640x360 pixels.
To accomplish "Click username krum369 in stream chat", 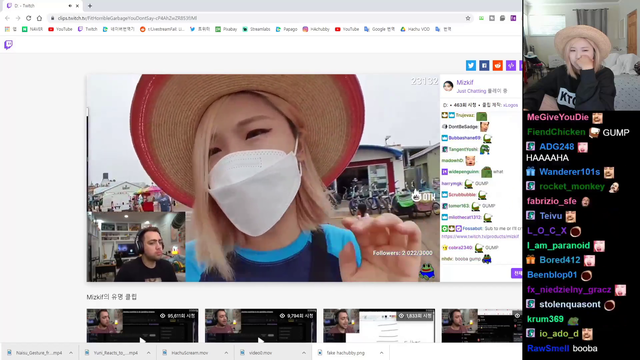I will pos(545,319).
